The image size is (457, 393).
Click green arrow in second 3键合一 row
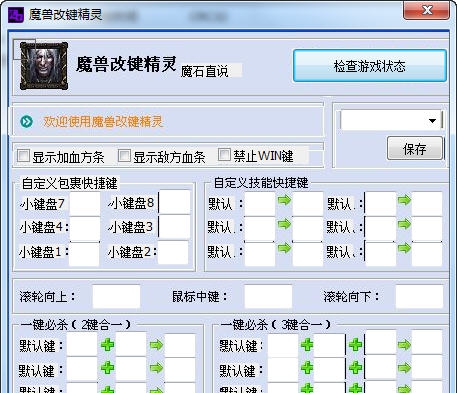tap(404, 368)
